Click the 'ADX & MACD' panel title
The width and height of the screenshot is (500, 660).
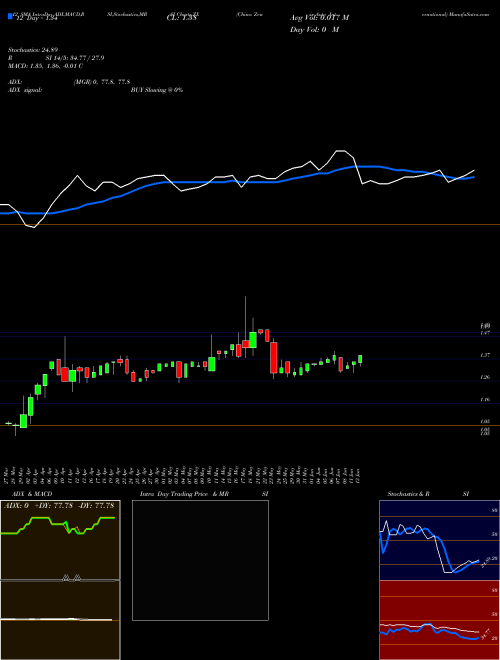(32, 494)
